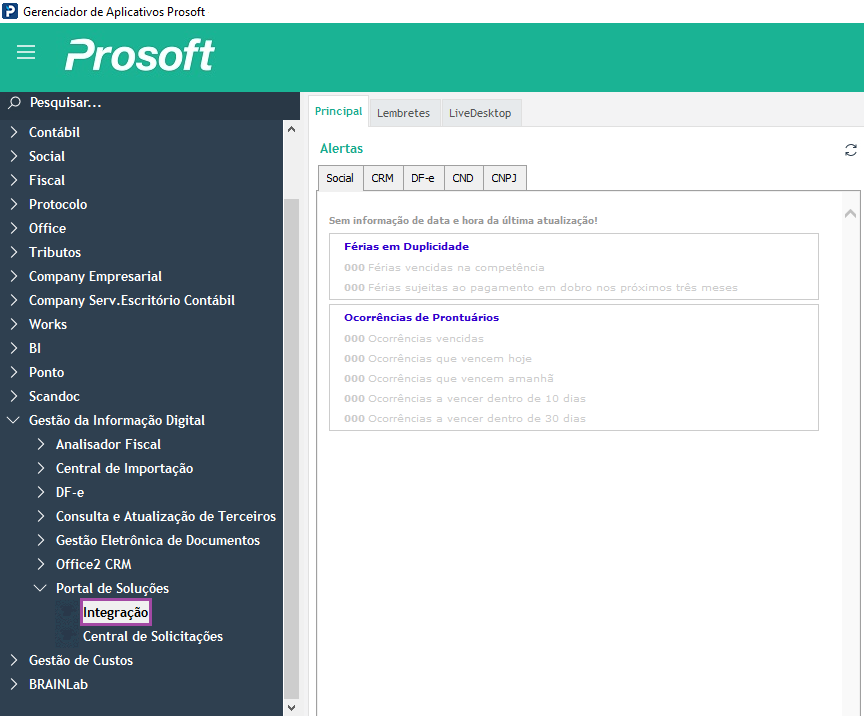Expand the Office module
The height and width of the screenshot is (716, 864).
(14, 228)
